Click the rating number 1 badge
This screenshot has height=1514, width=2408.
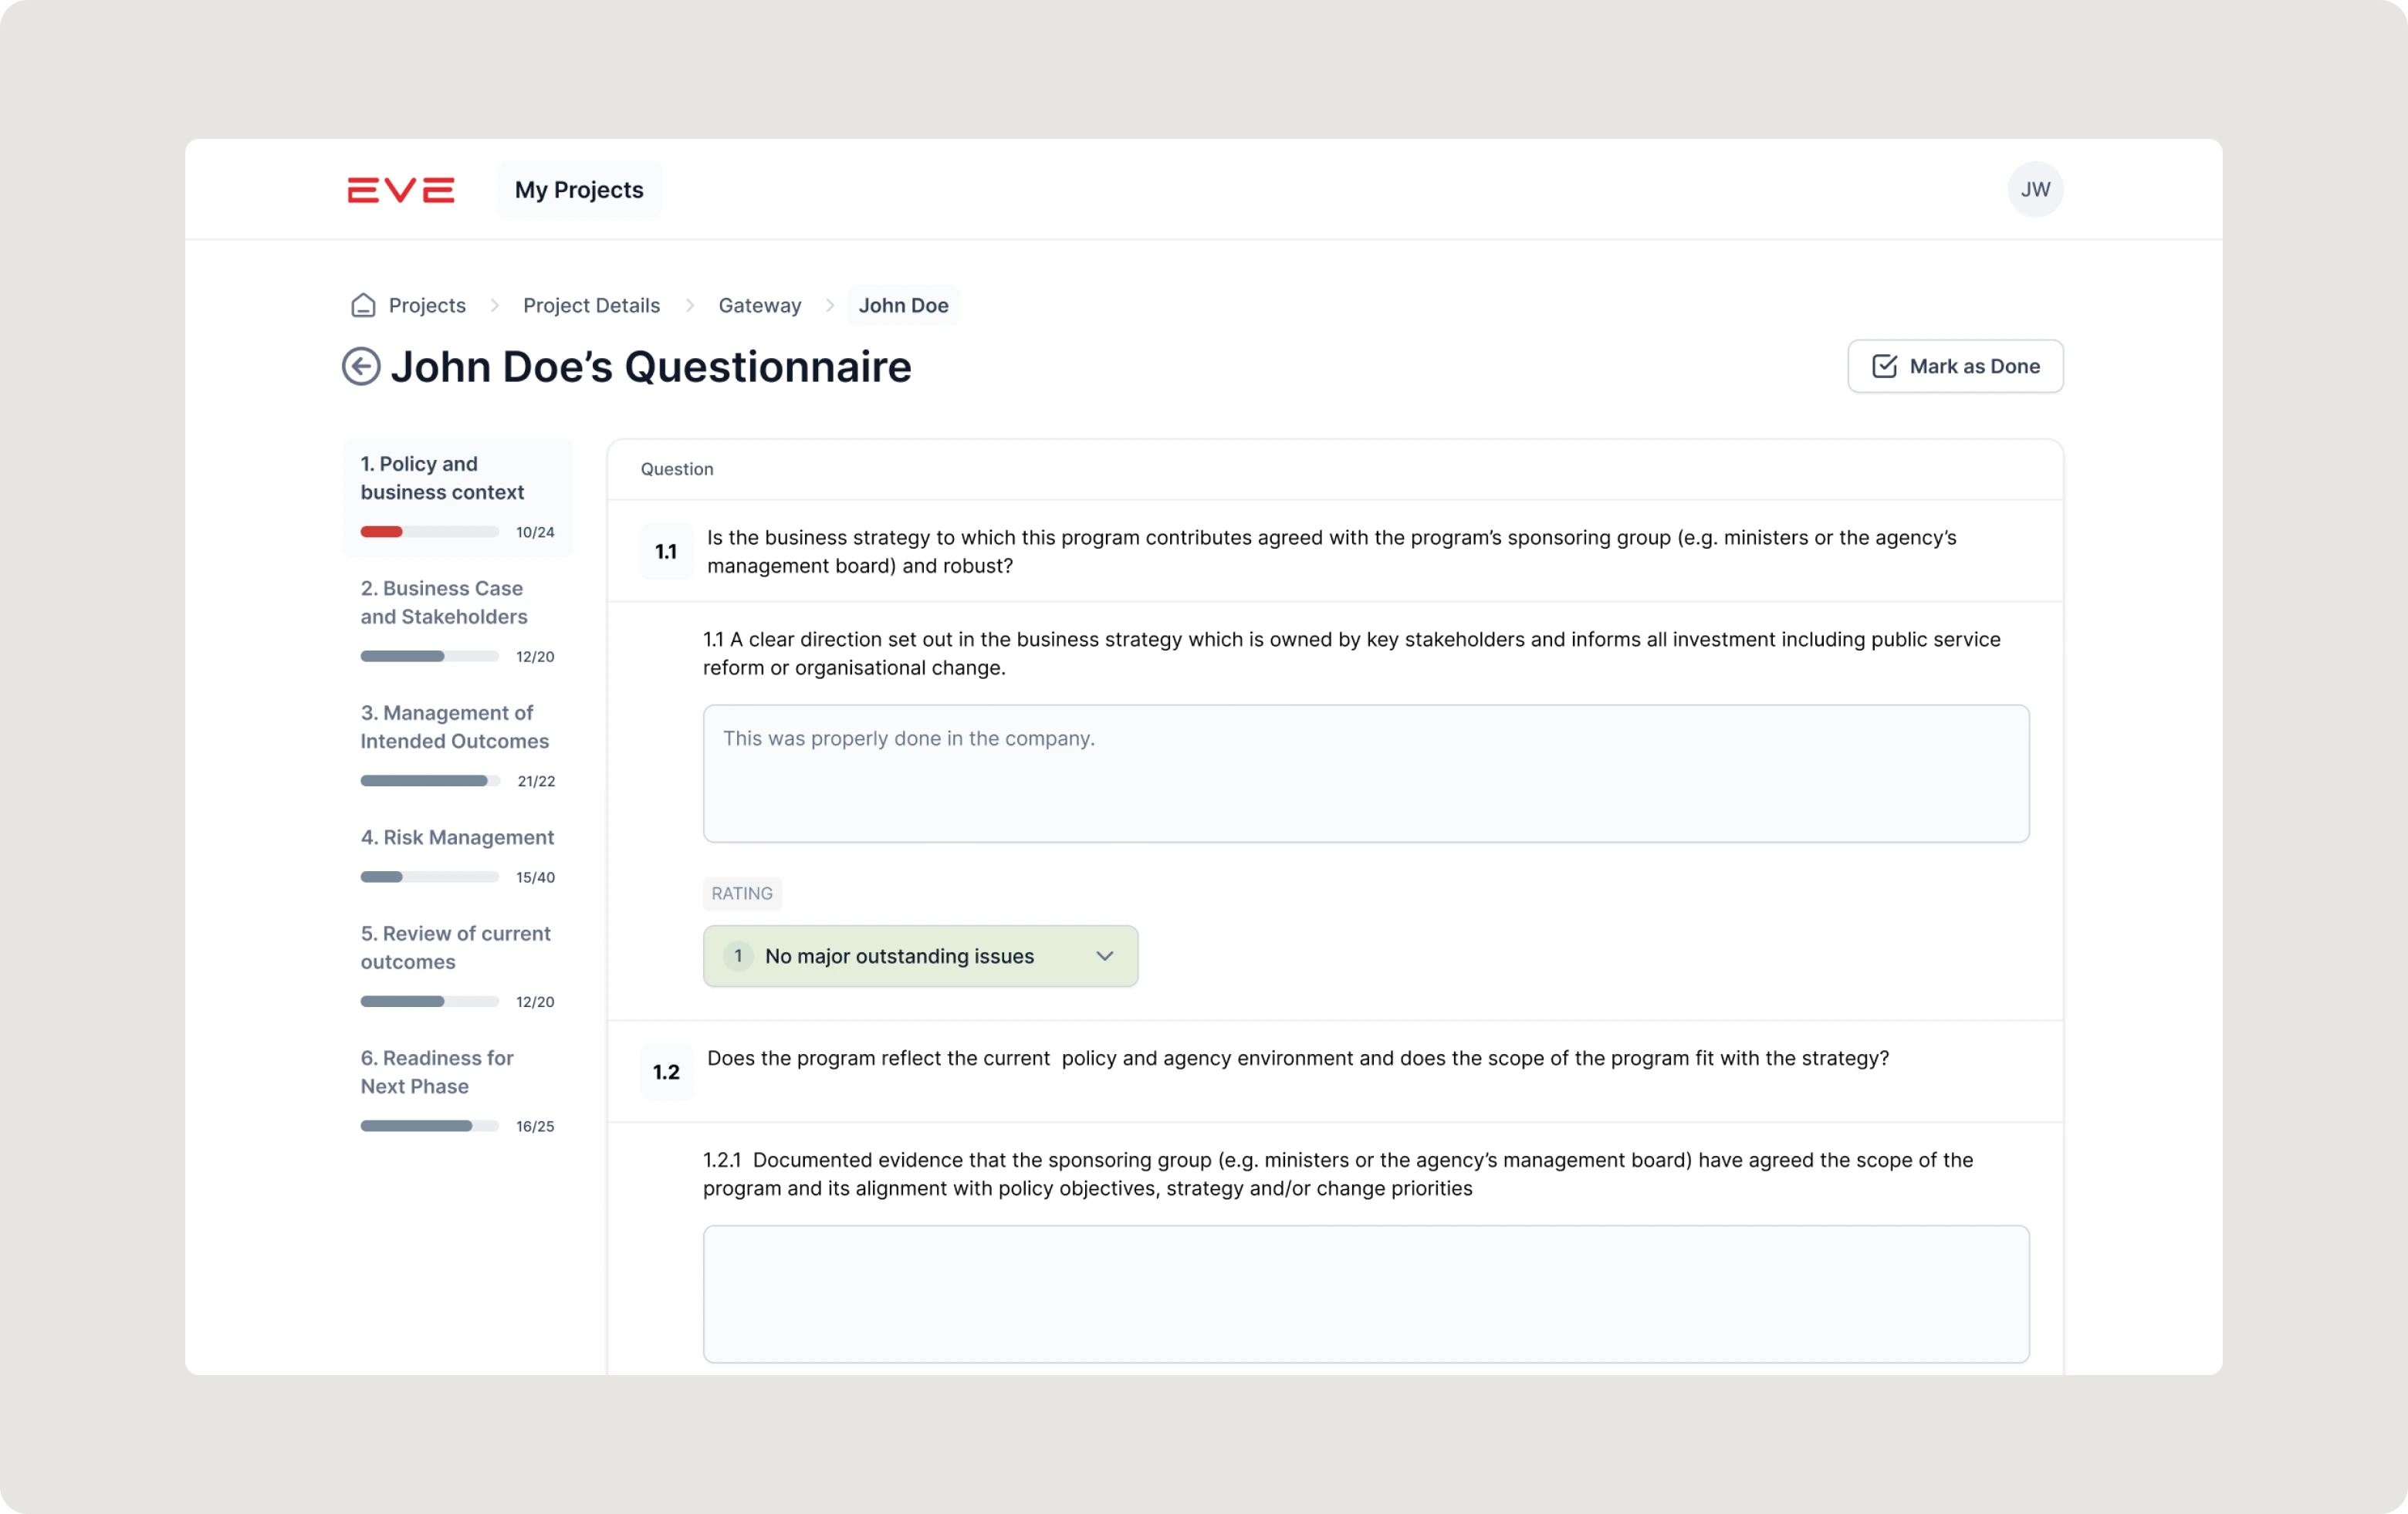(x=738, y=956)
